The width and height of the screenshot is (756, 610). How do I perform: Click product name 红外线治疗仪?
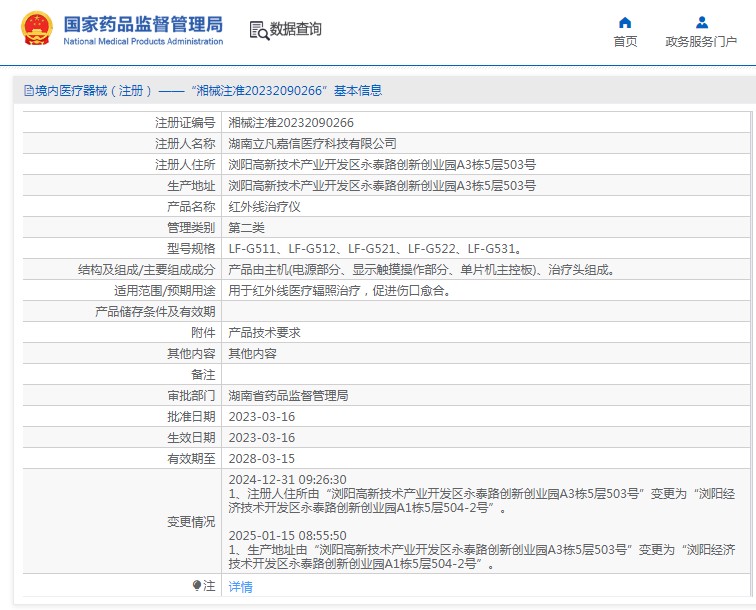264,207
